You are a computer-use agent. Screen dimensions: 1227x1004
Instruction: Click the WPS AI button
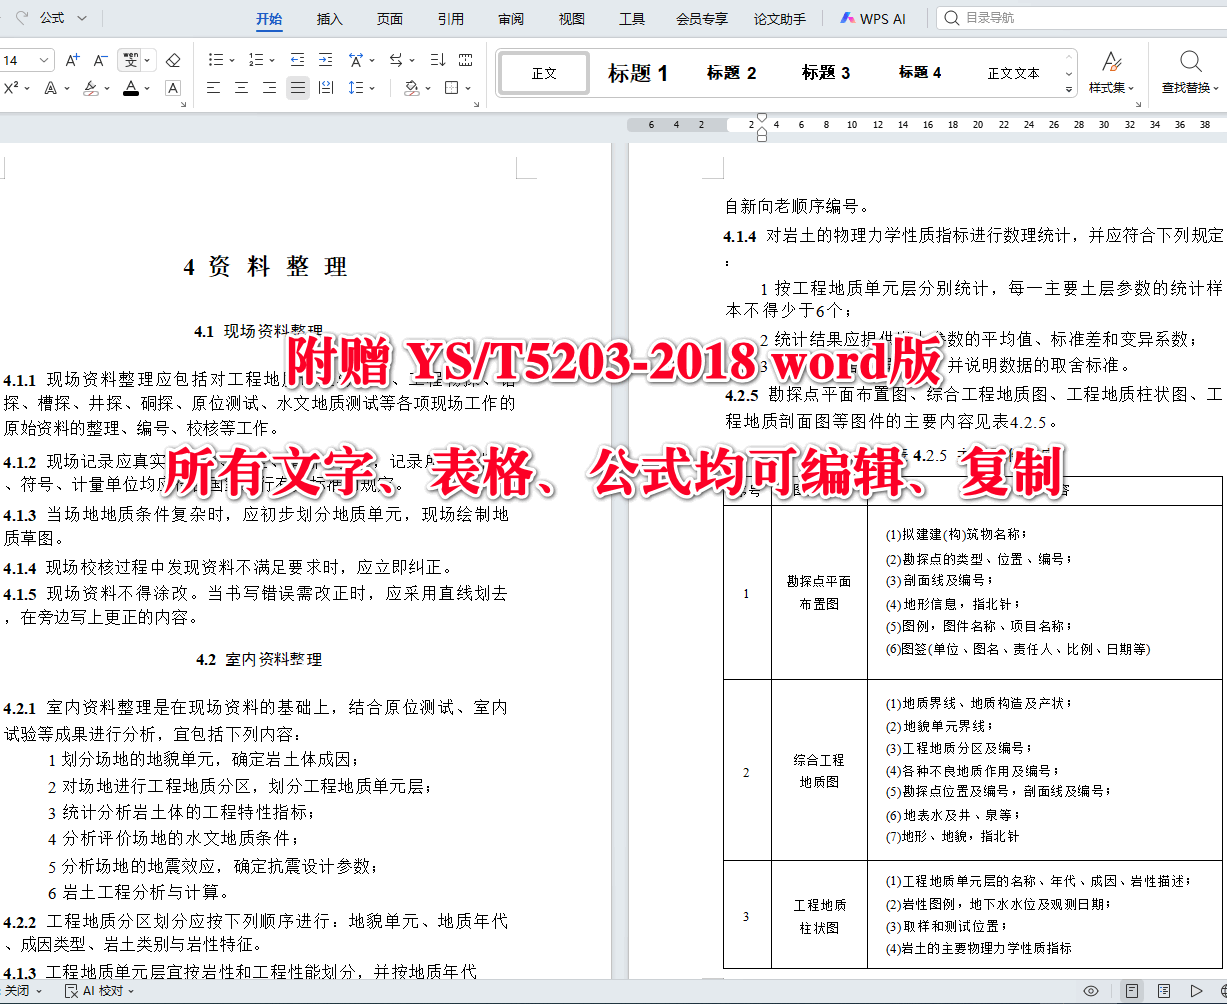pos(873,18)
